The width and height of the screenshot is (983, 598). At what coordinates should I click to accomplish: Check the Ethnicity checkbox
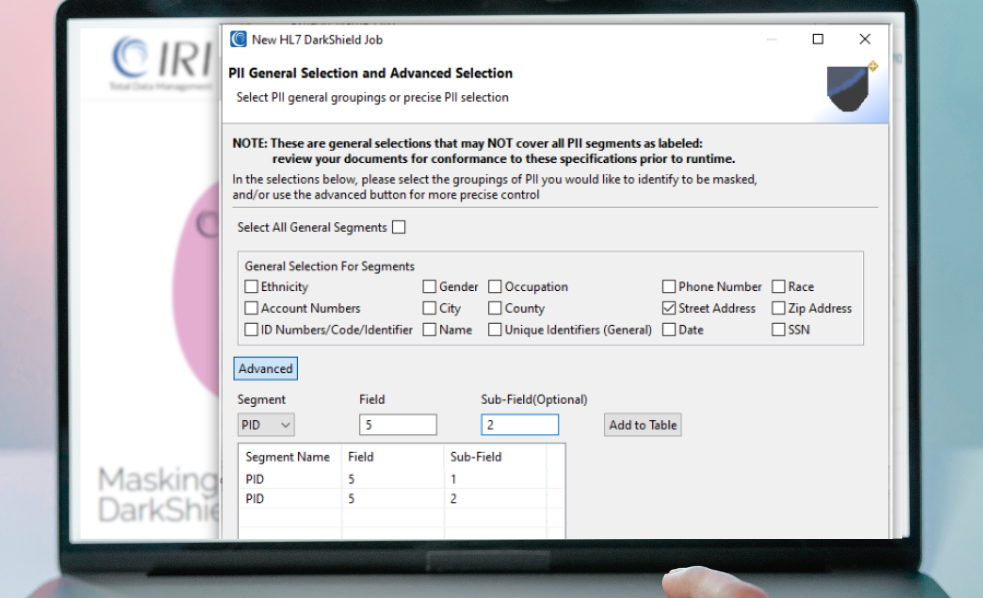pyautogui.click(x=251, y=286)
